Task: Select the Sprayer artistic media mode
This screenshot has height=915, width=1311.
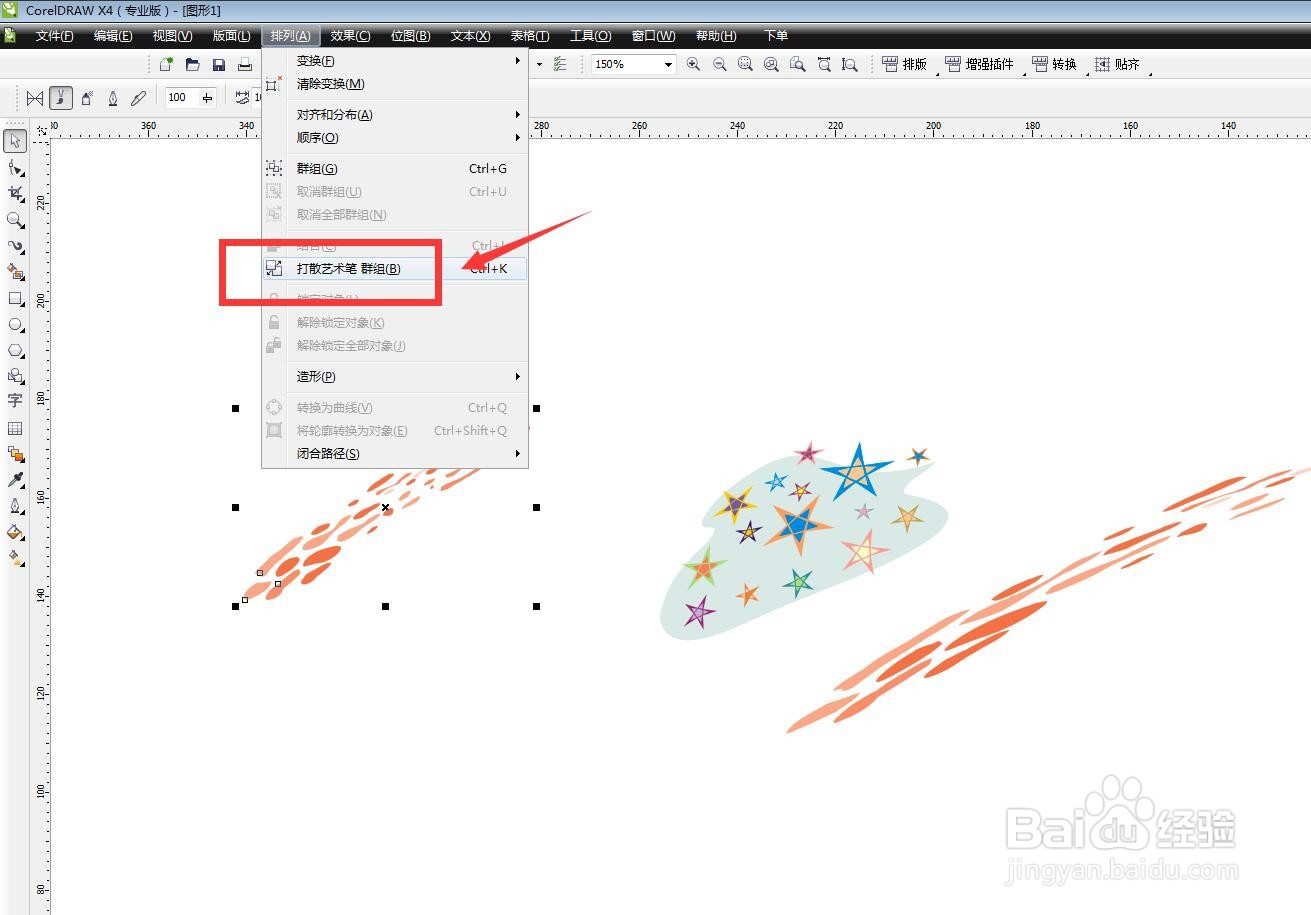Action: click(87, 98)
